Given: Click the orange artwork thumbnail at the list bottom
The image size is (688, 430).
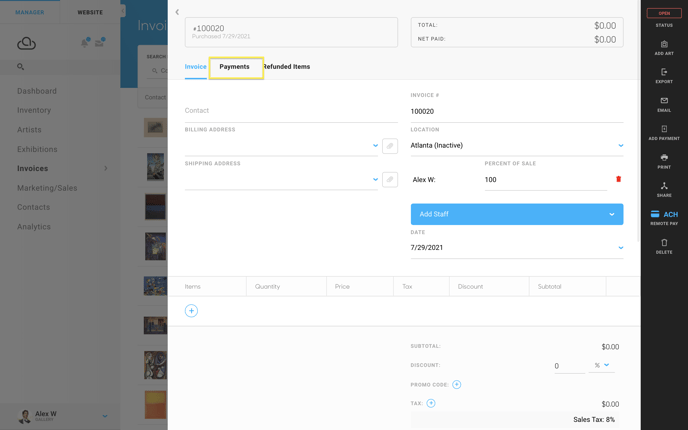Looking at the screenshot, I should 155,405.
